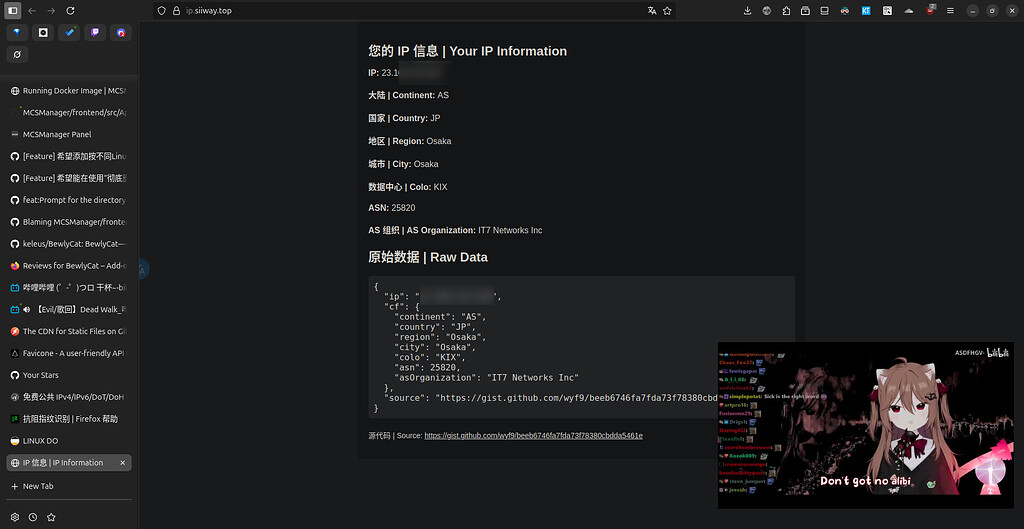
Task: Click the Raw Data heading
Action: [x=428, y=257]
